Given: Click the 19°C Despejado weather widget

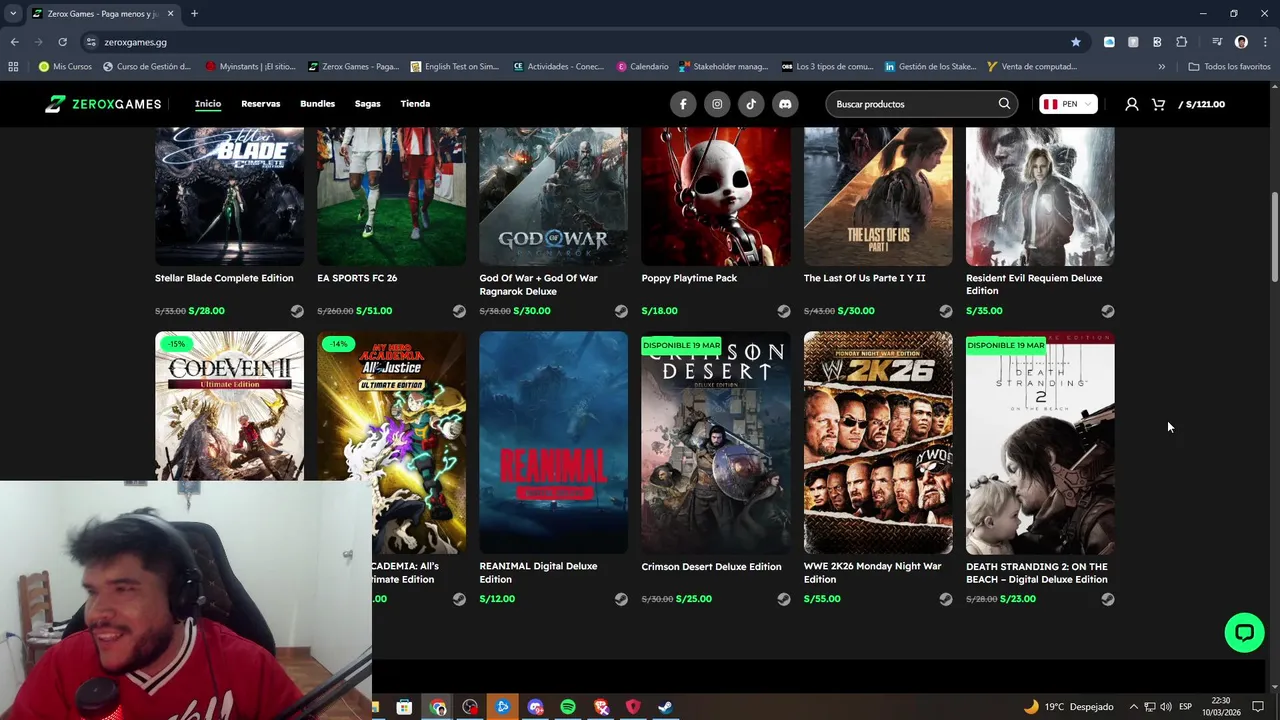Looking at the screenshot, I should [1068, 707].
